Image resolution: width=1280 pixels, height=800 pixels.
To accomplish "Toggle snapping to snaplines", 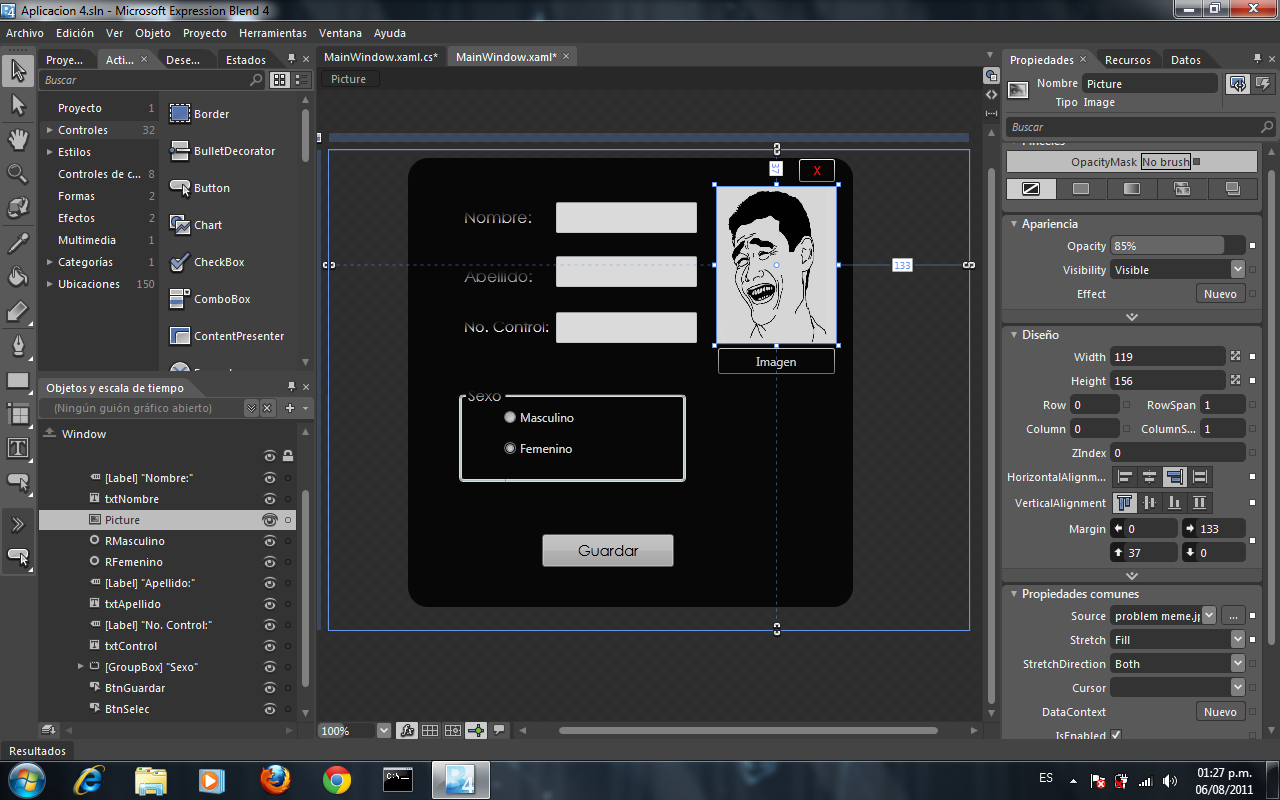I will 476,731.
